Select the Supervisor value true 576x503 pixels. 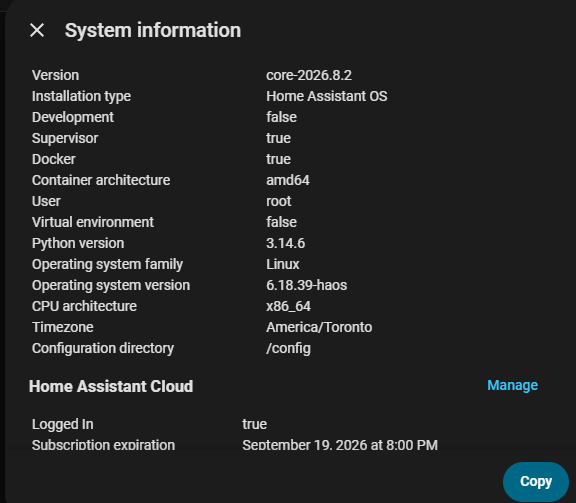click(x=278, y=138)
